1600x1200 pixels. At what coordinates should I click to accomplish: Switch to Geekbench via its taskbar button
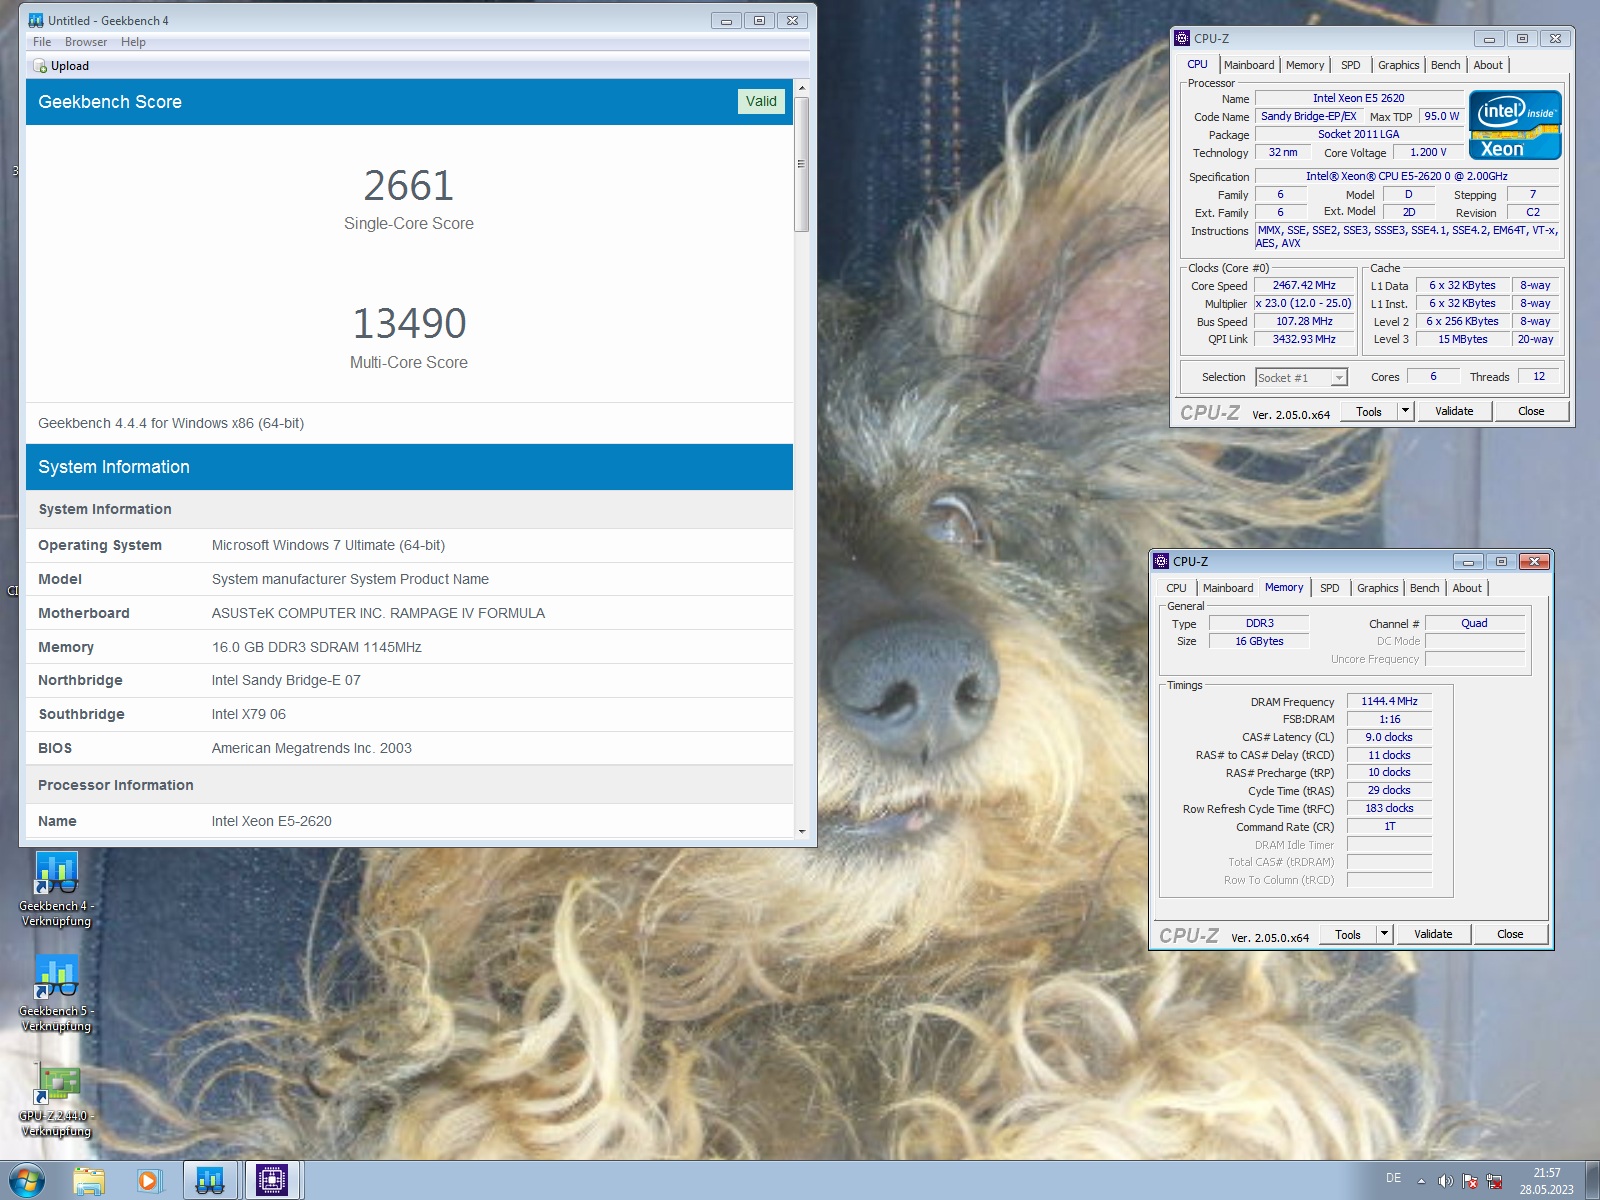click(210, 1180)
